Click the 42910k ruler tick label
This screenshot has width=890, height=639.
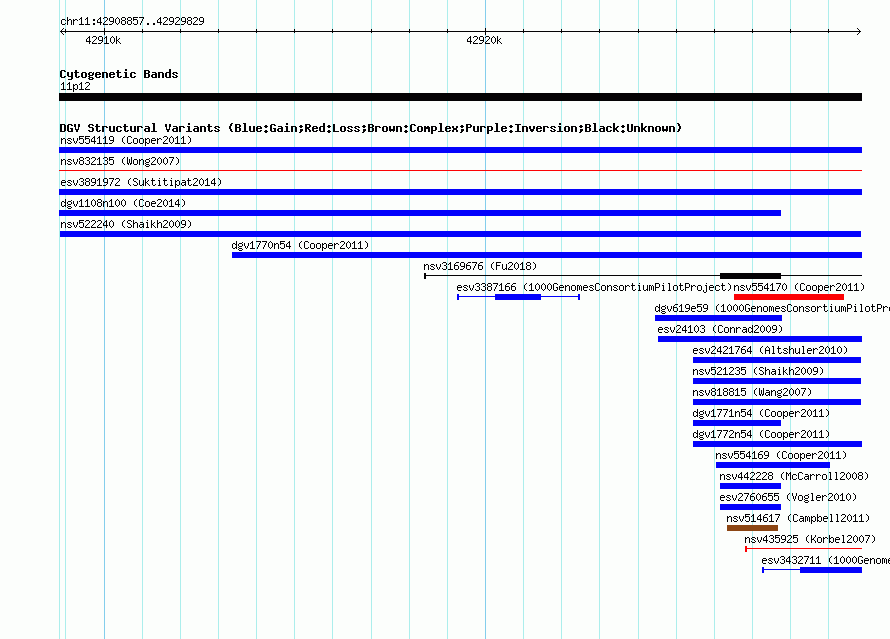(103, 40)
